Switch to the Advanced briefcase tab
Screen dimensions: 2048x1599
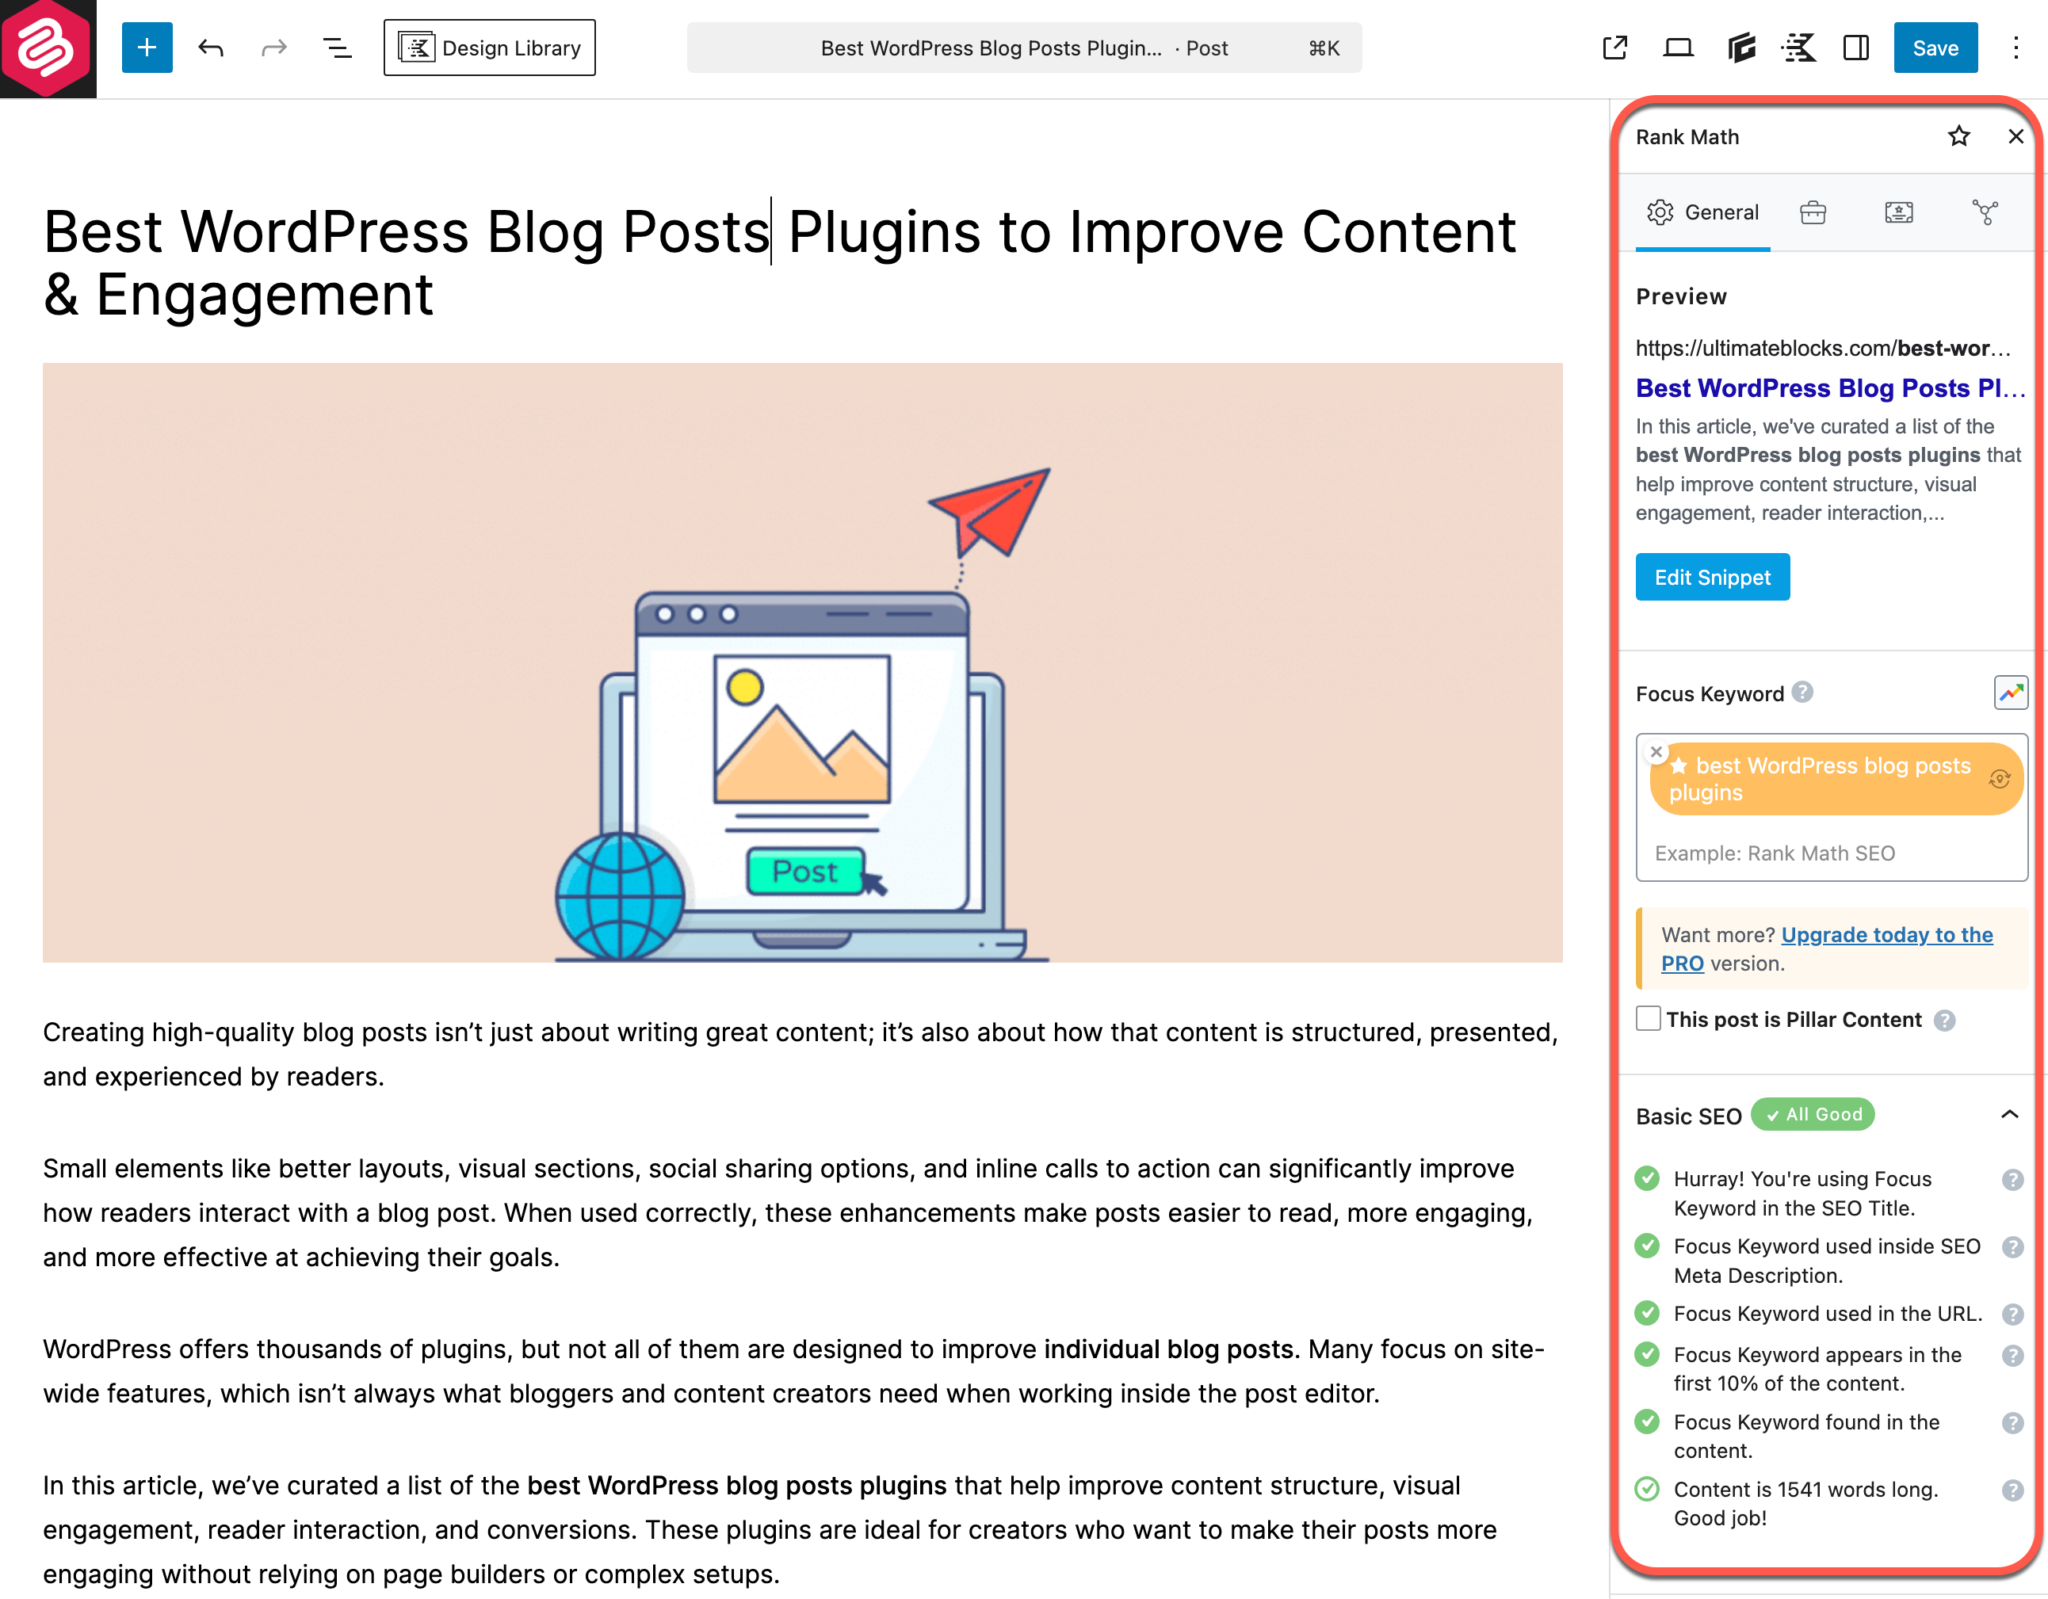pos(1813,212)
